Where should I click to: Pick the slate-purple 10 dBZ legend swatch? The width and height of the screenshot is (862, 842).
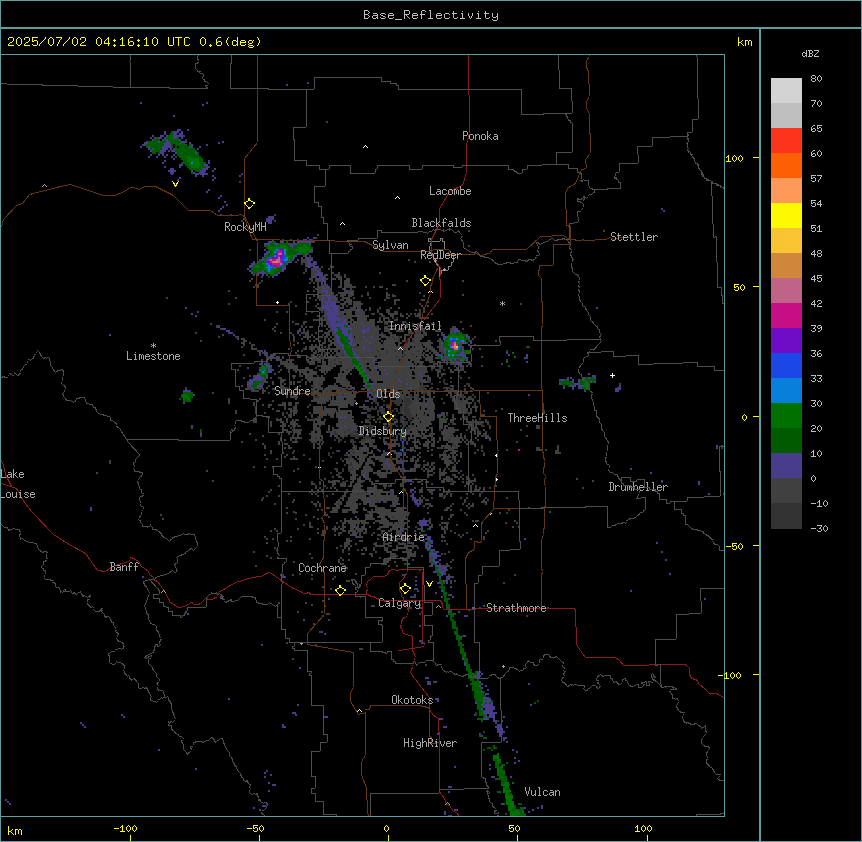pos(786,466)
